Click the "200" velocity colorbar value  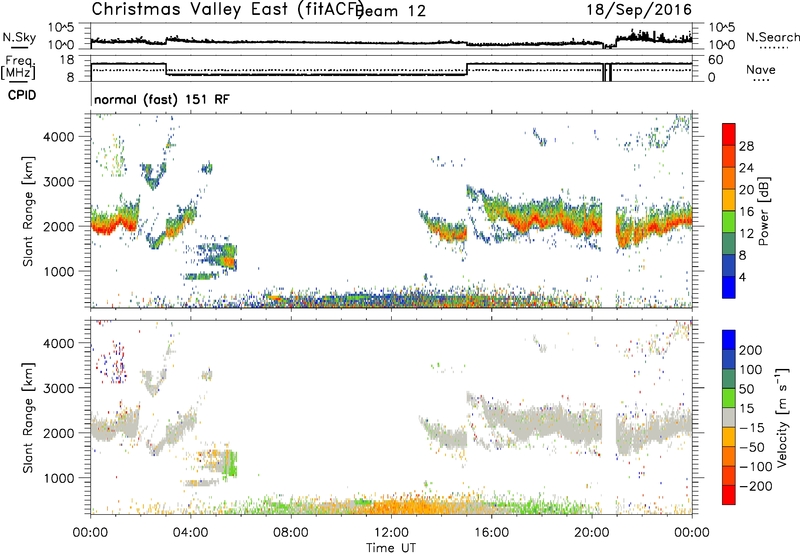751,350
